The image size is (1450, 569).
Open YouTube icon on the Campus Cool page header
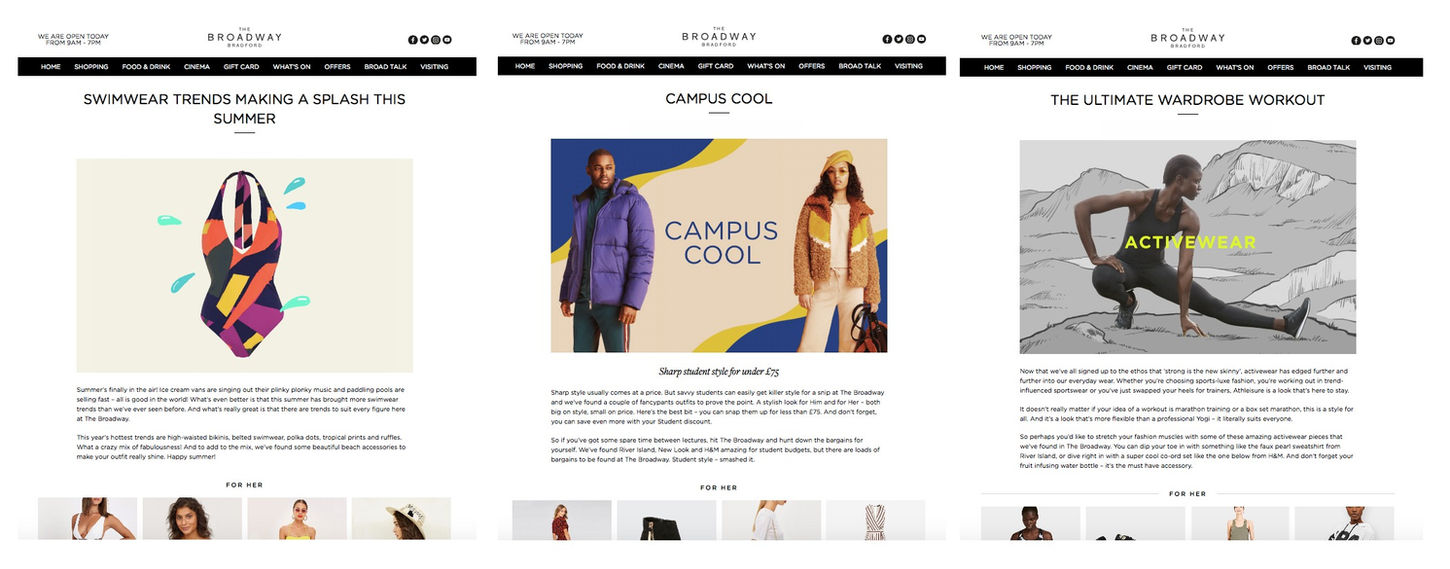point(921,39)
